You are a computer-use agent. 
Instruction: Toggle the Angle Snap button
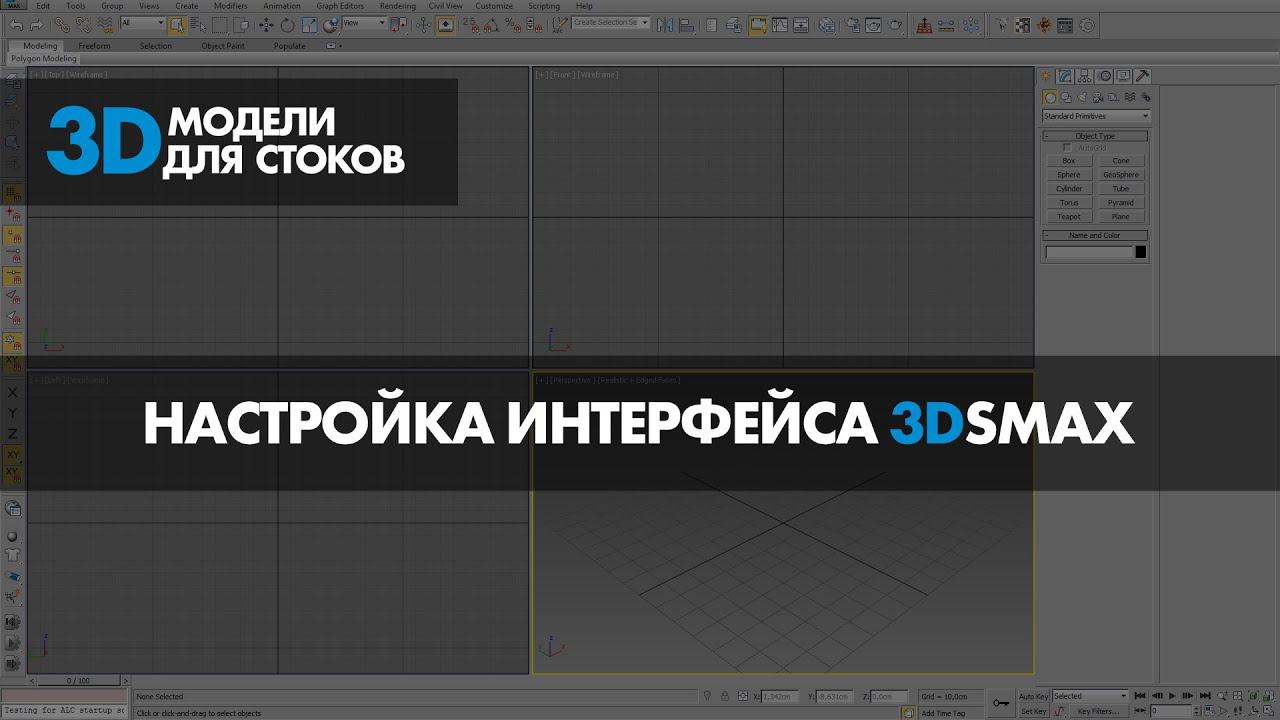[491, 25]
